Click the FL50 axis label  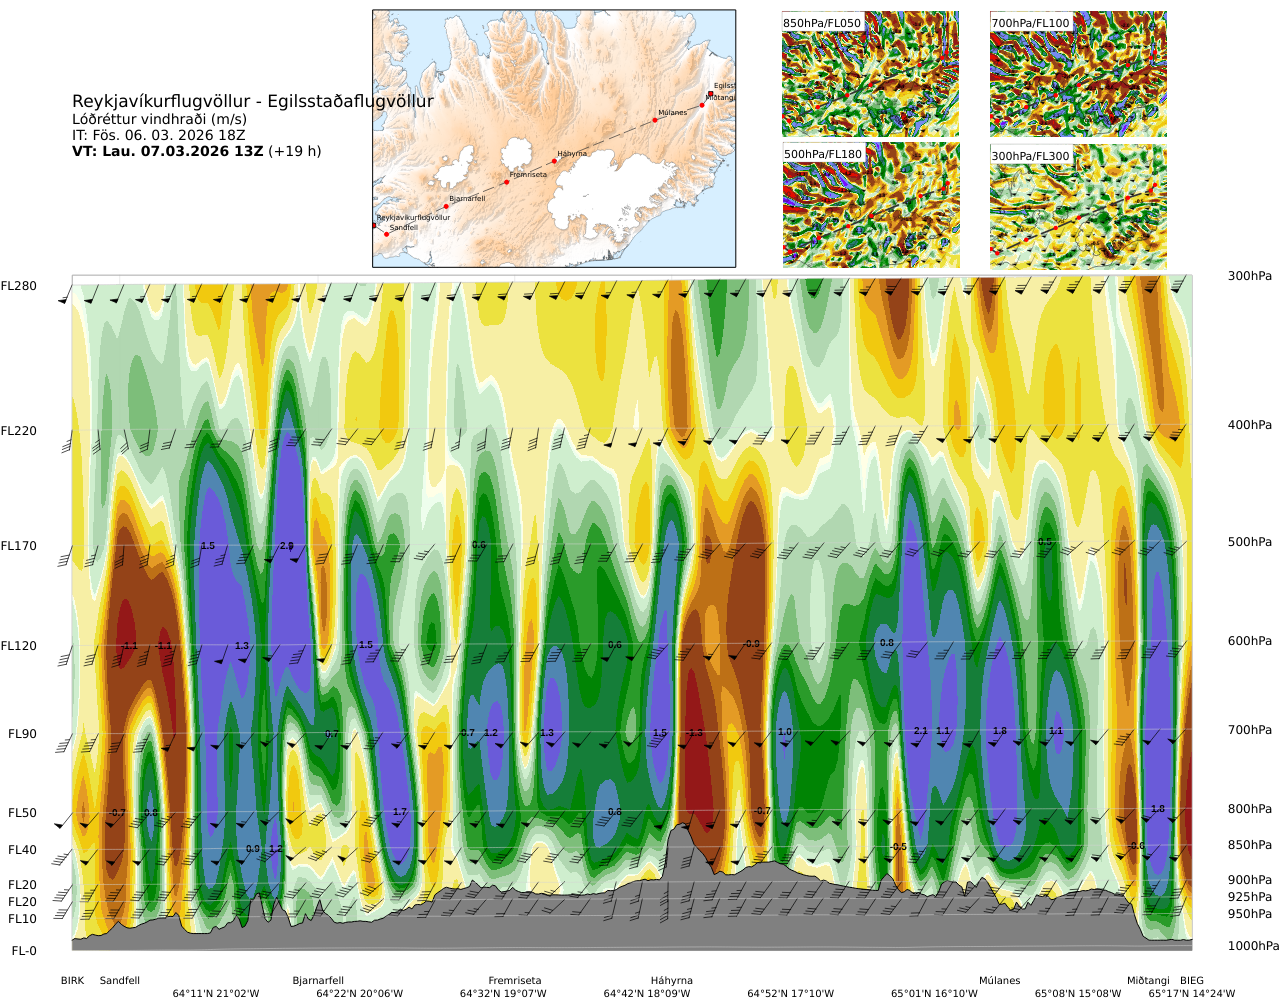(22, 813)
